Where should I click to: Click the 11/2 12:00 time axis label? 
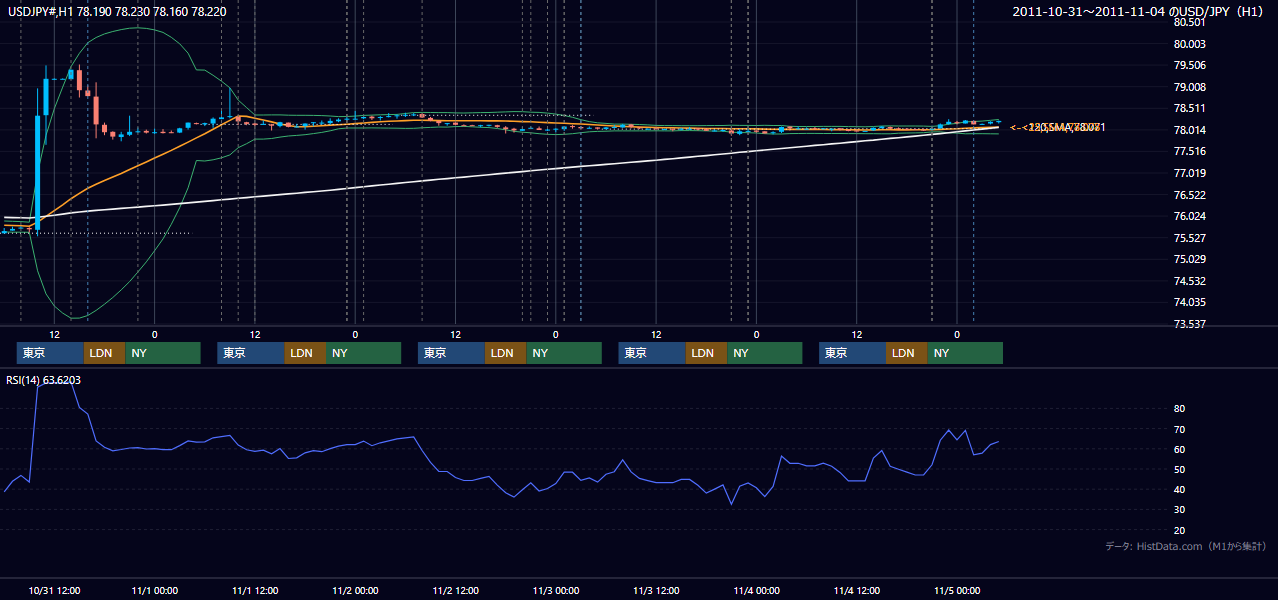click(x=456, y=590)
